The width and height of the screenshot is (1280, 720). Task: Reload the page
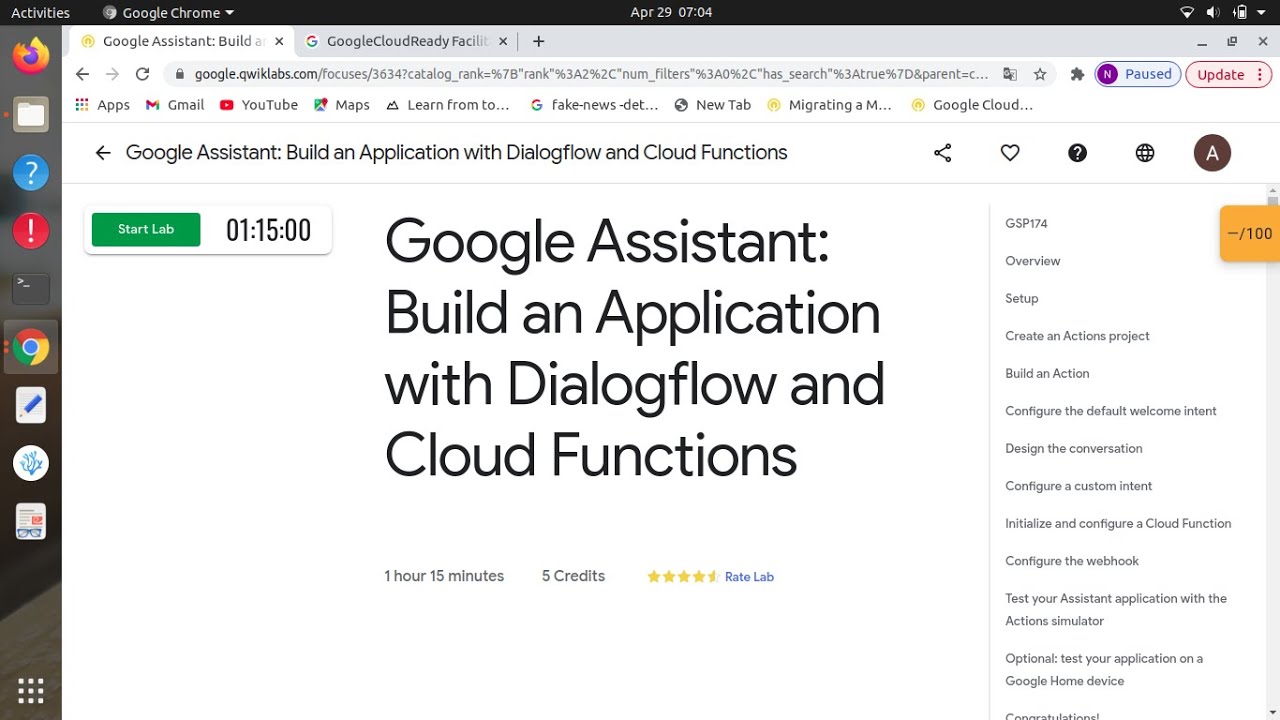(142, 74)
